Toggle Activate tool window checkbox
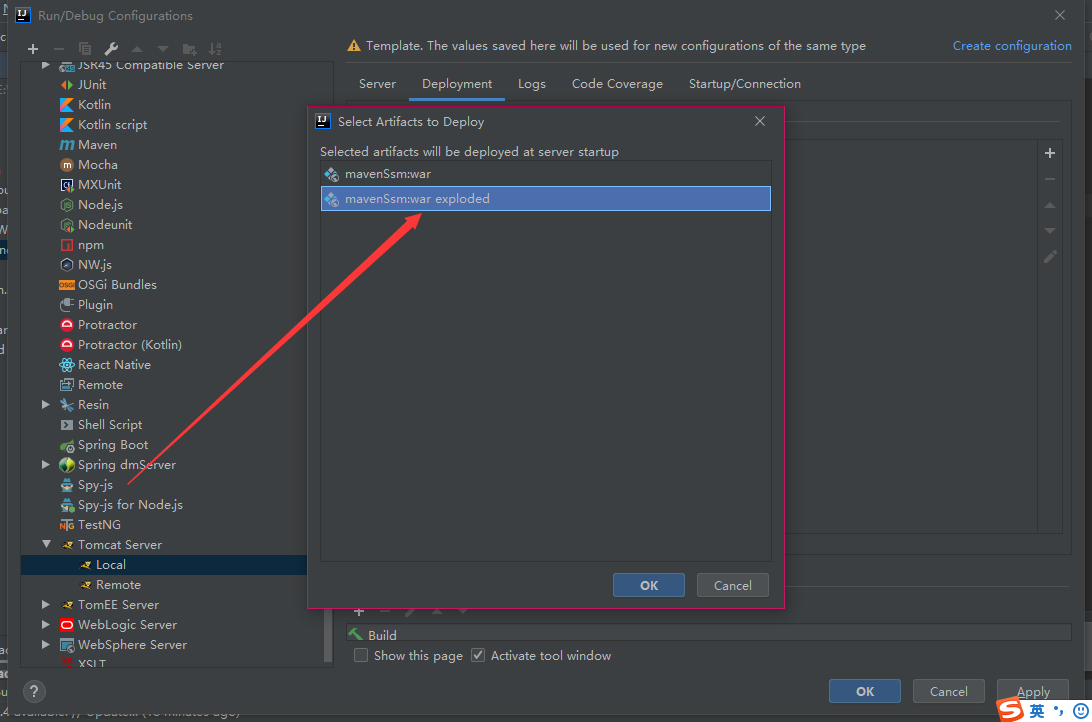The image size is (1092, 722). pos(478,655)
